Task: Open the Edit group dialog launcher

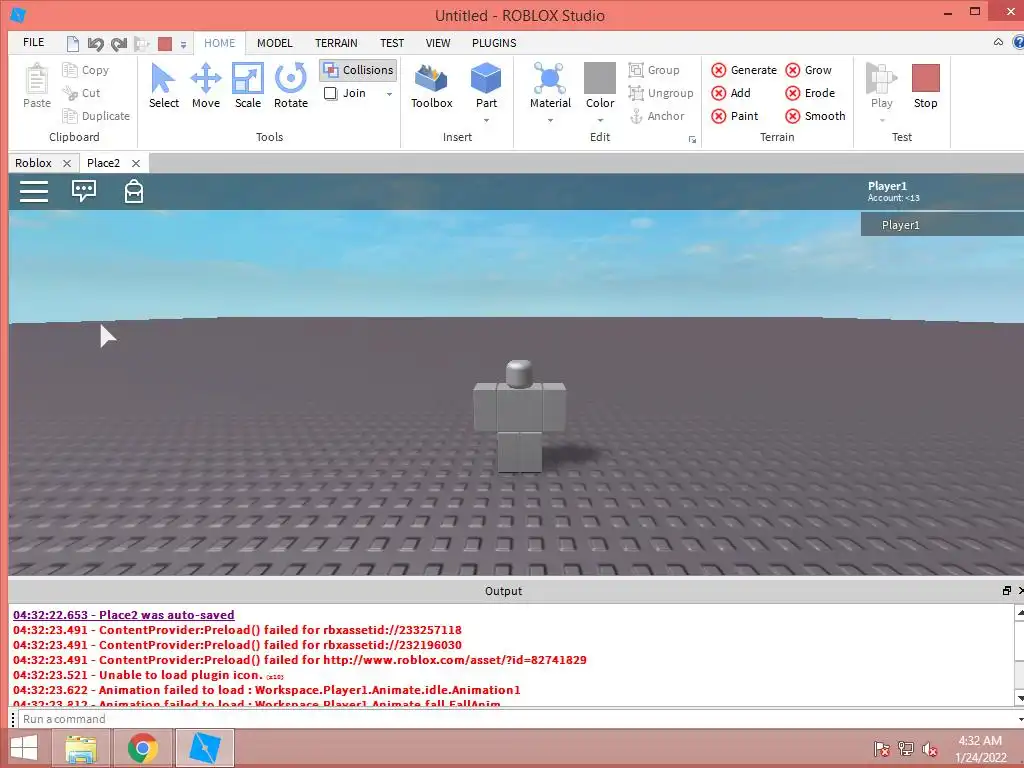Action: point(692,139)
